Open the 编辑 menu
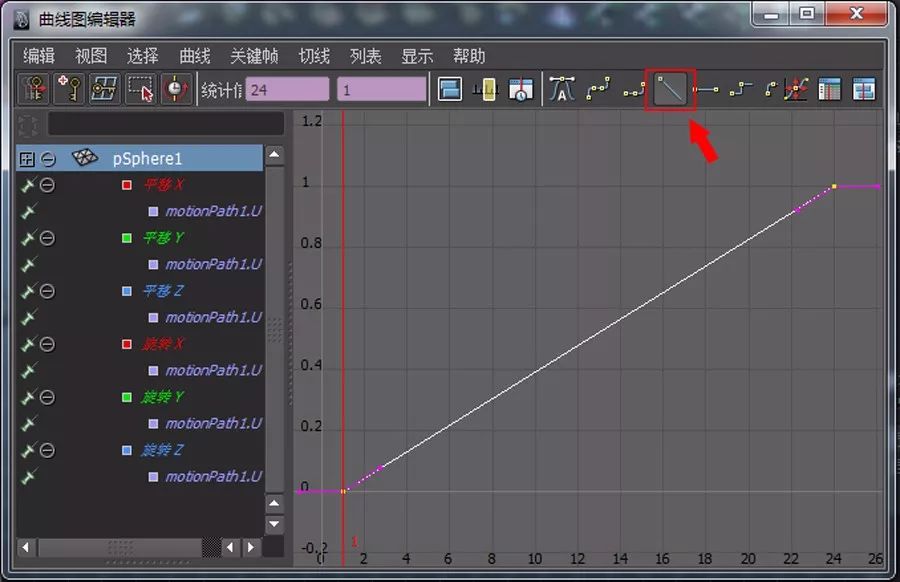 (x=38, y=56)
